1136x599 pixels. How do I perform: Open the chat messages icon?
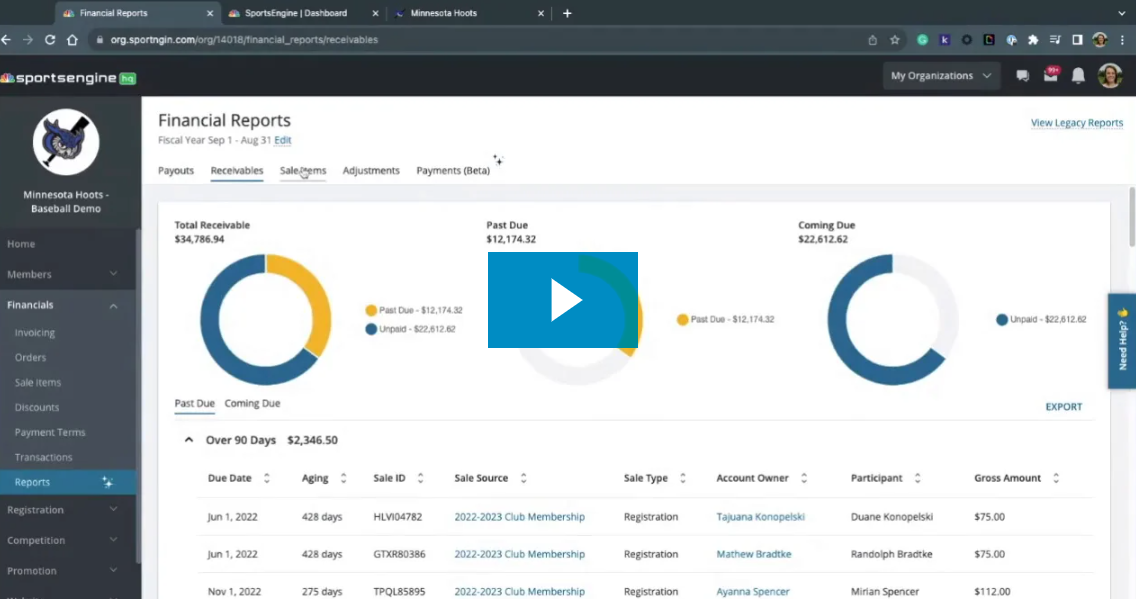1022,76
